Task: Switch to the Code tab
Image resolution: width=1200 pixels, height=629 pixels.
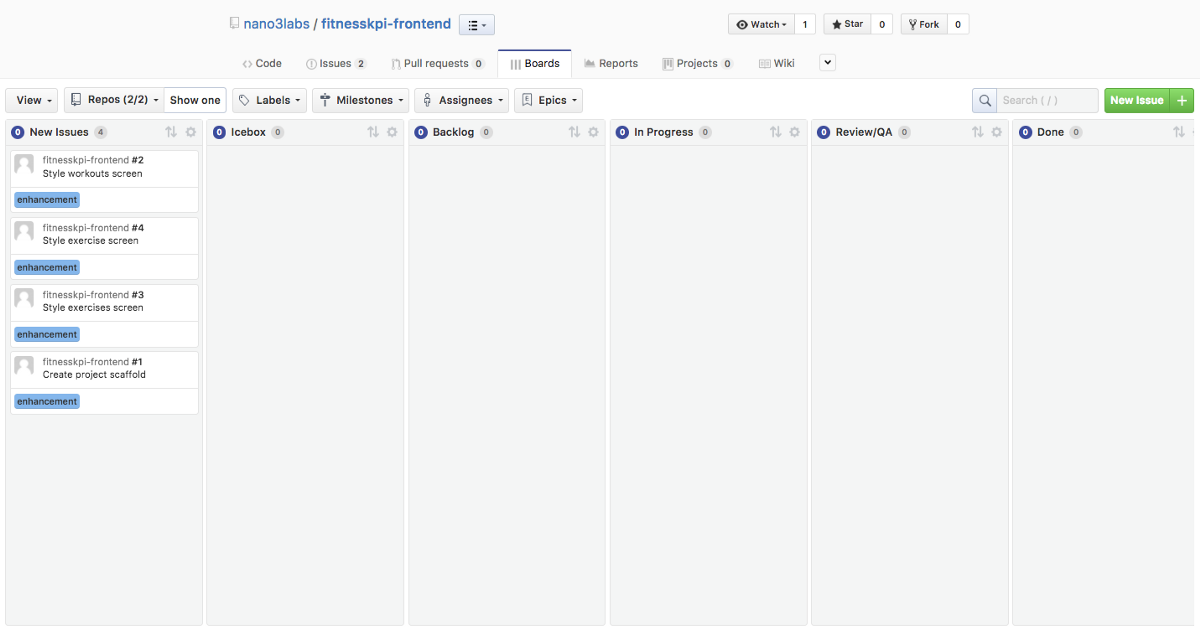Action: click(x=262, y=63)
